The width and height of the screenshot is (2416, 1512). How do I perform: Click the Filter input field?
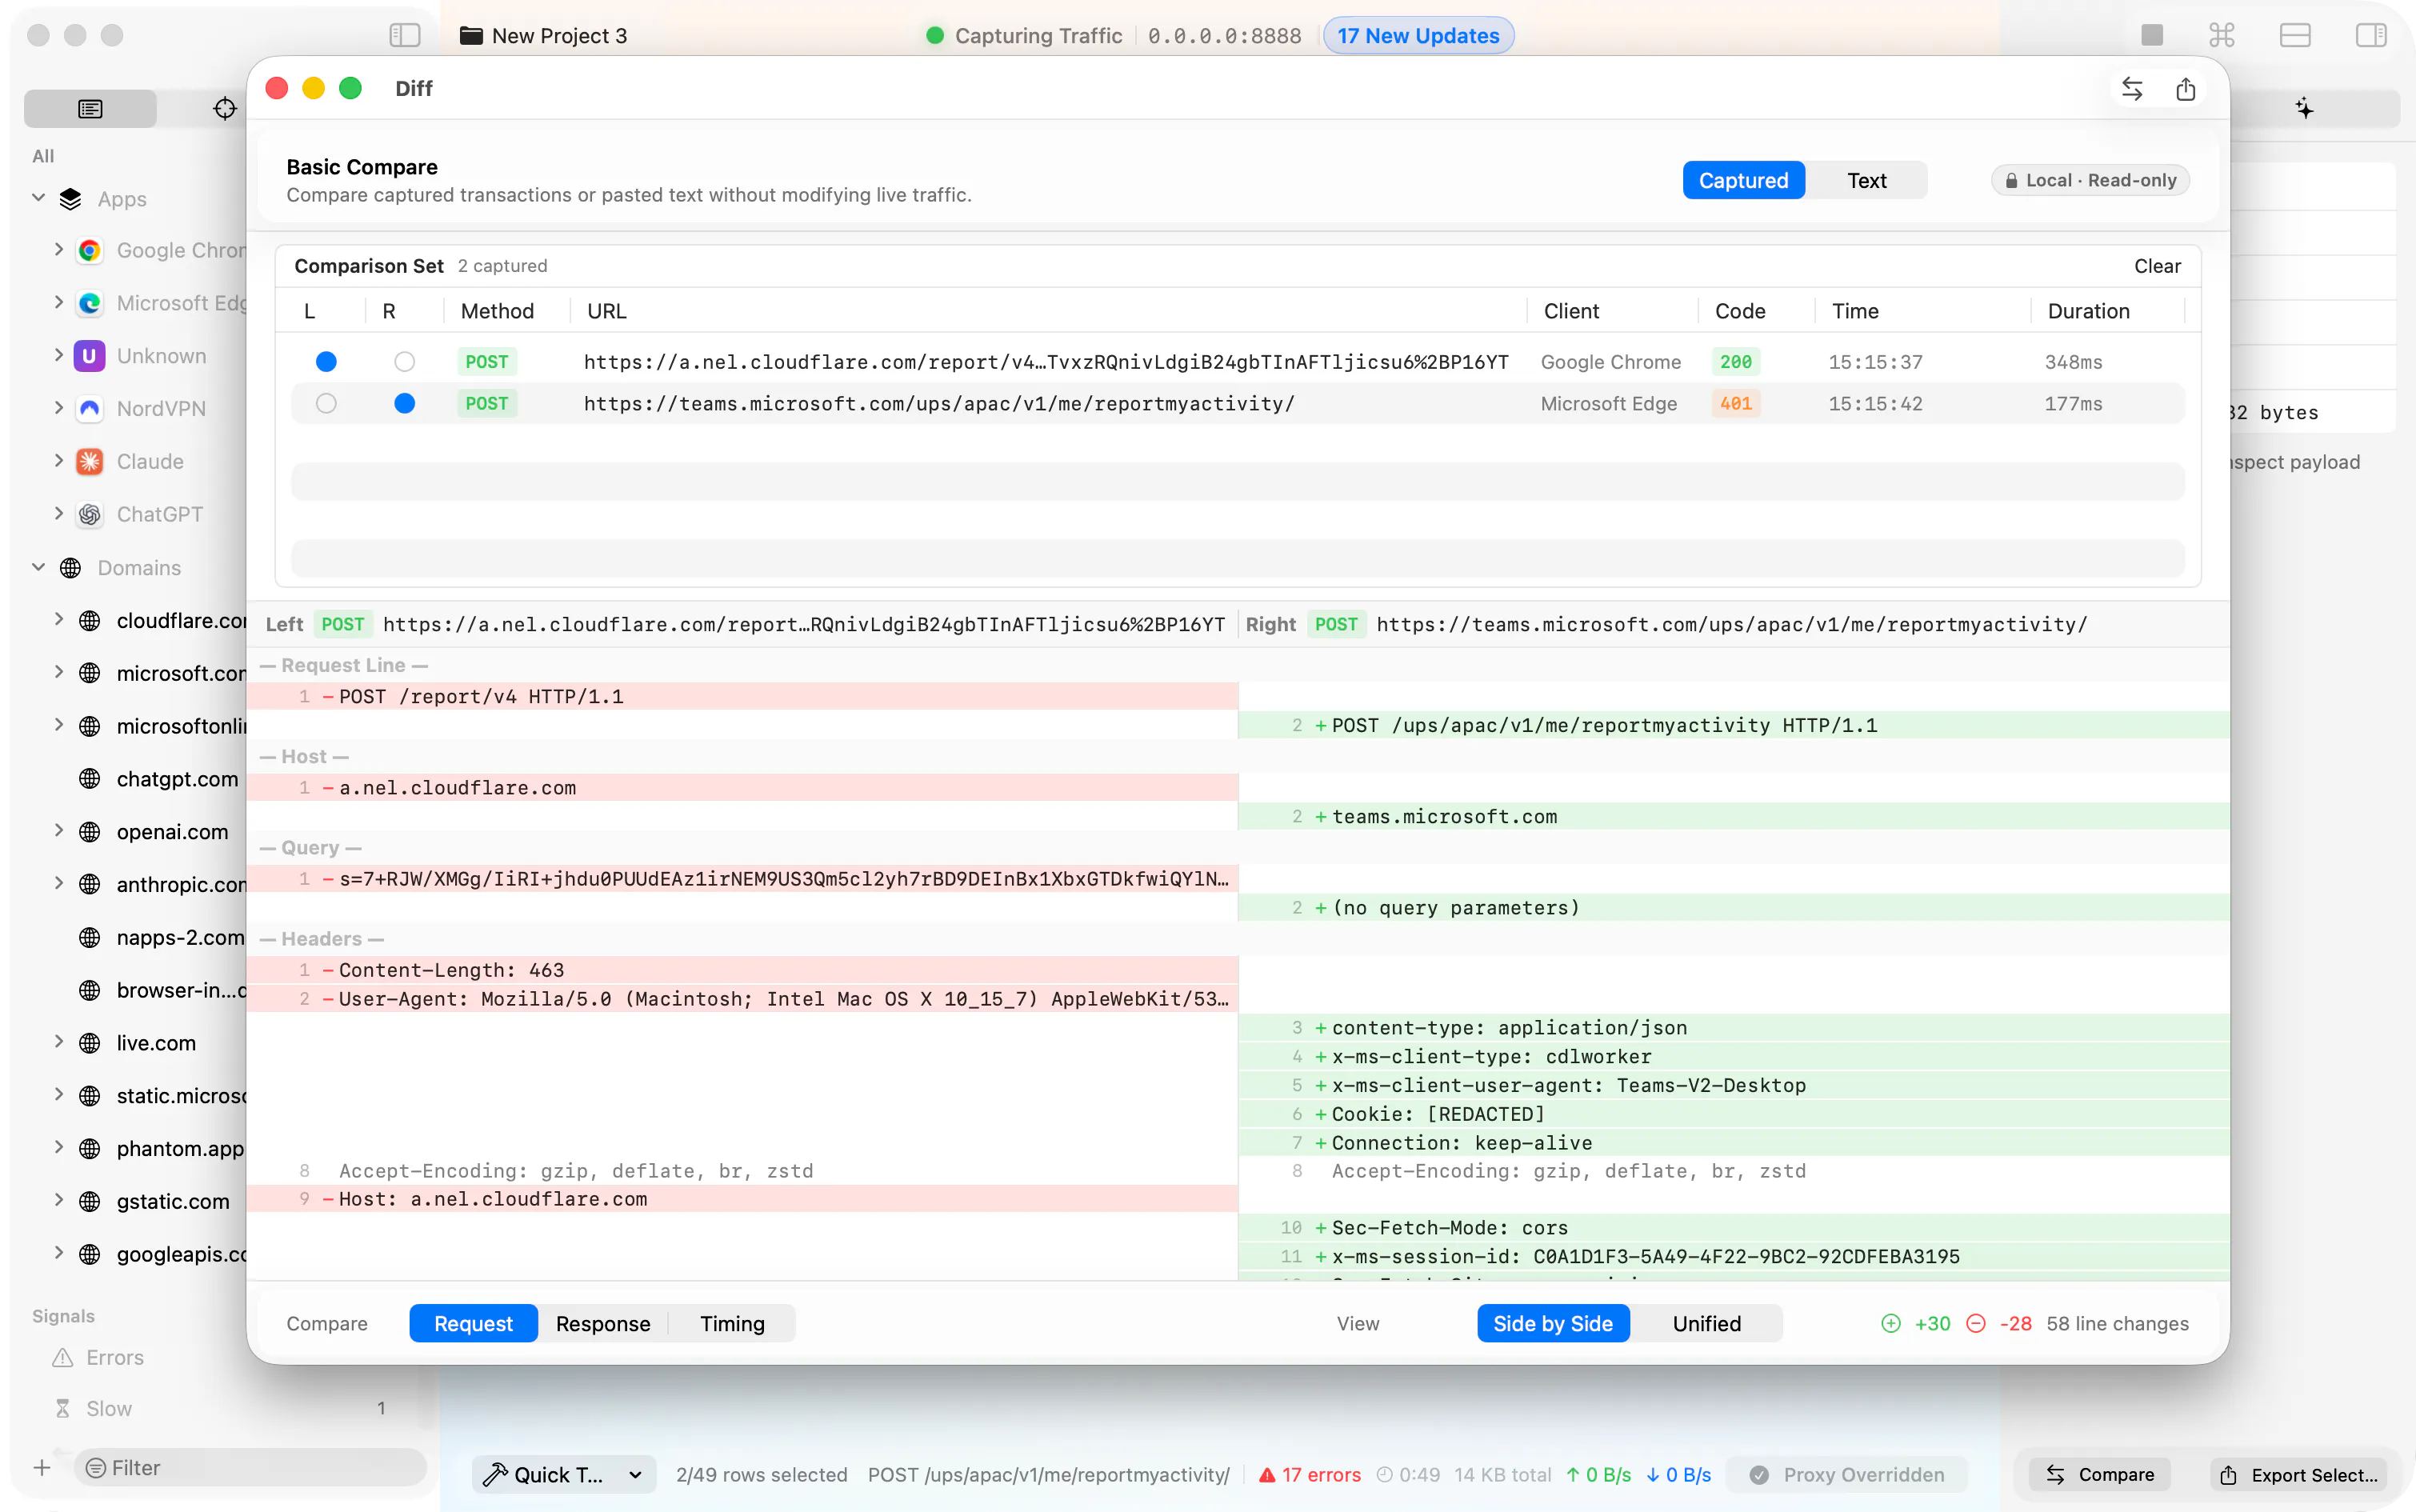(250, 1467)
